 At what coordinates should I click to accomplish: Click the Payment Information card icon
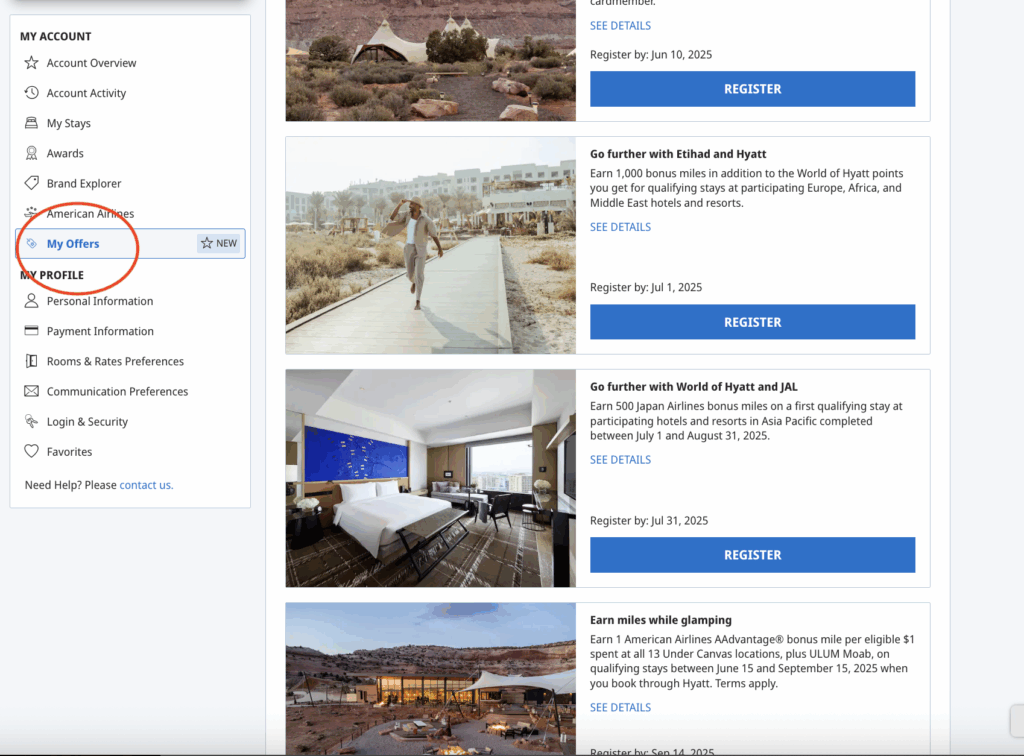point(31,331)
